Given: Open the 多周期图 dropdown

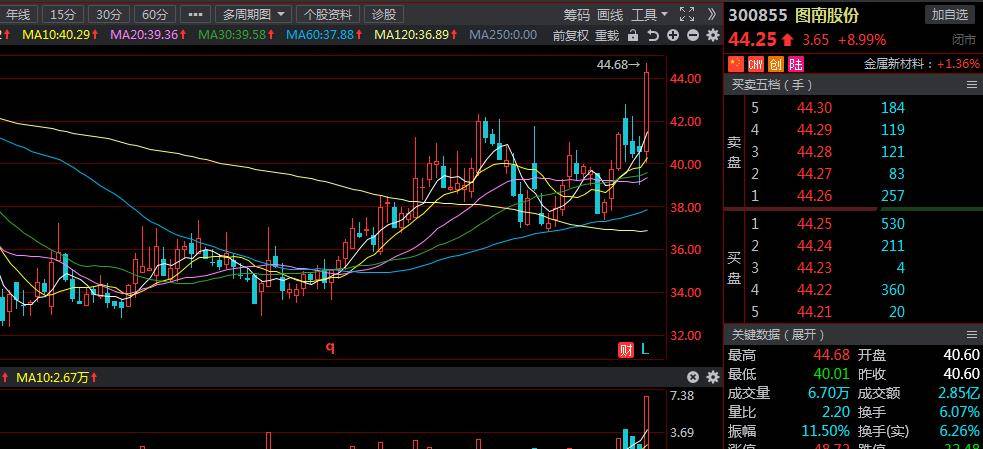Looking at the screenshot, I should (254, 14).
